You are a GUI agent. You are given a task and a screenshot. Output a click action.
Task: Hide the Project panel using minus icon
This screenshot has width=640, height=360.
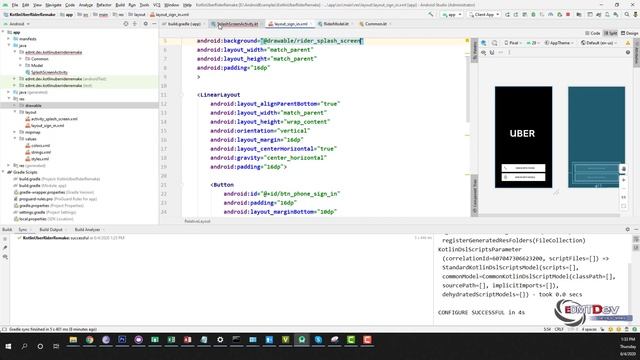[x=154, y=24]
